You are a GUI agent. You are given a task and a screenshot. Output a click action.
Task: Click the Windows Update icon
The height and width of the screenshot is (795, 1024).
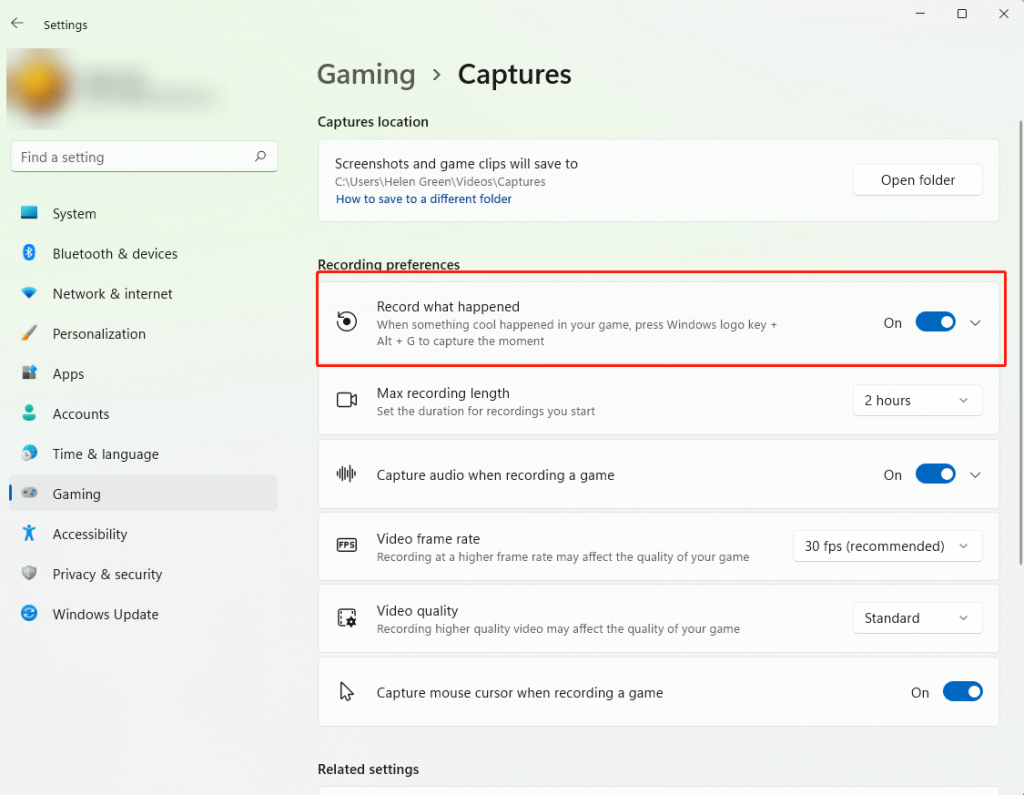pyautogui.click(x=30, y=614)
